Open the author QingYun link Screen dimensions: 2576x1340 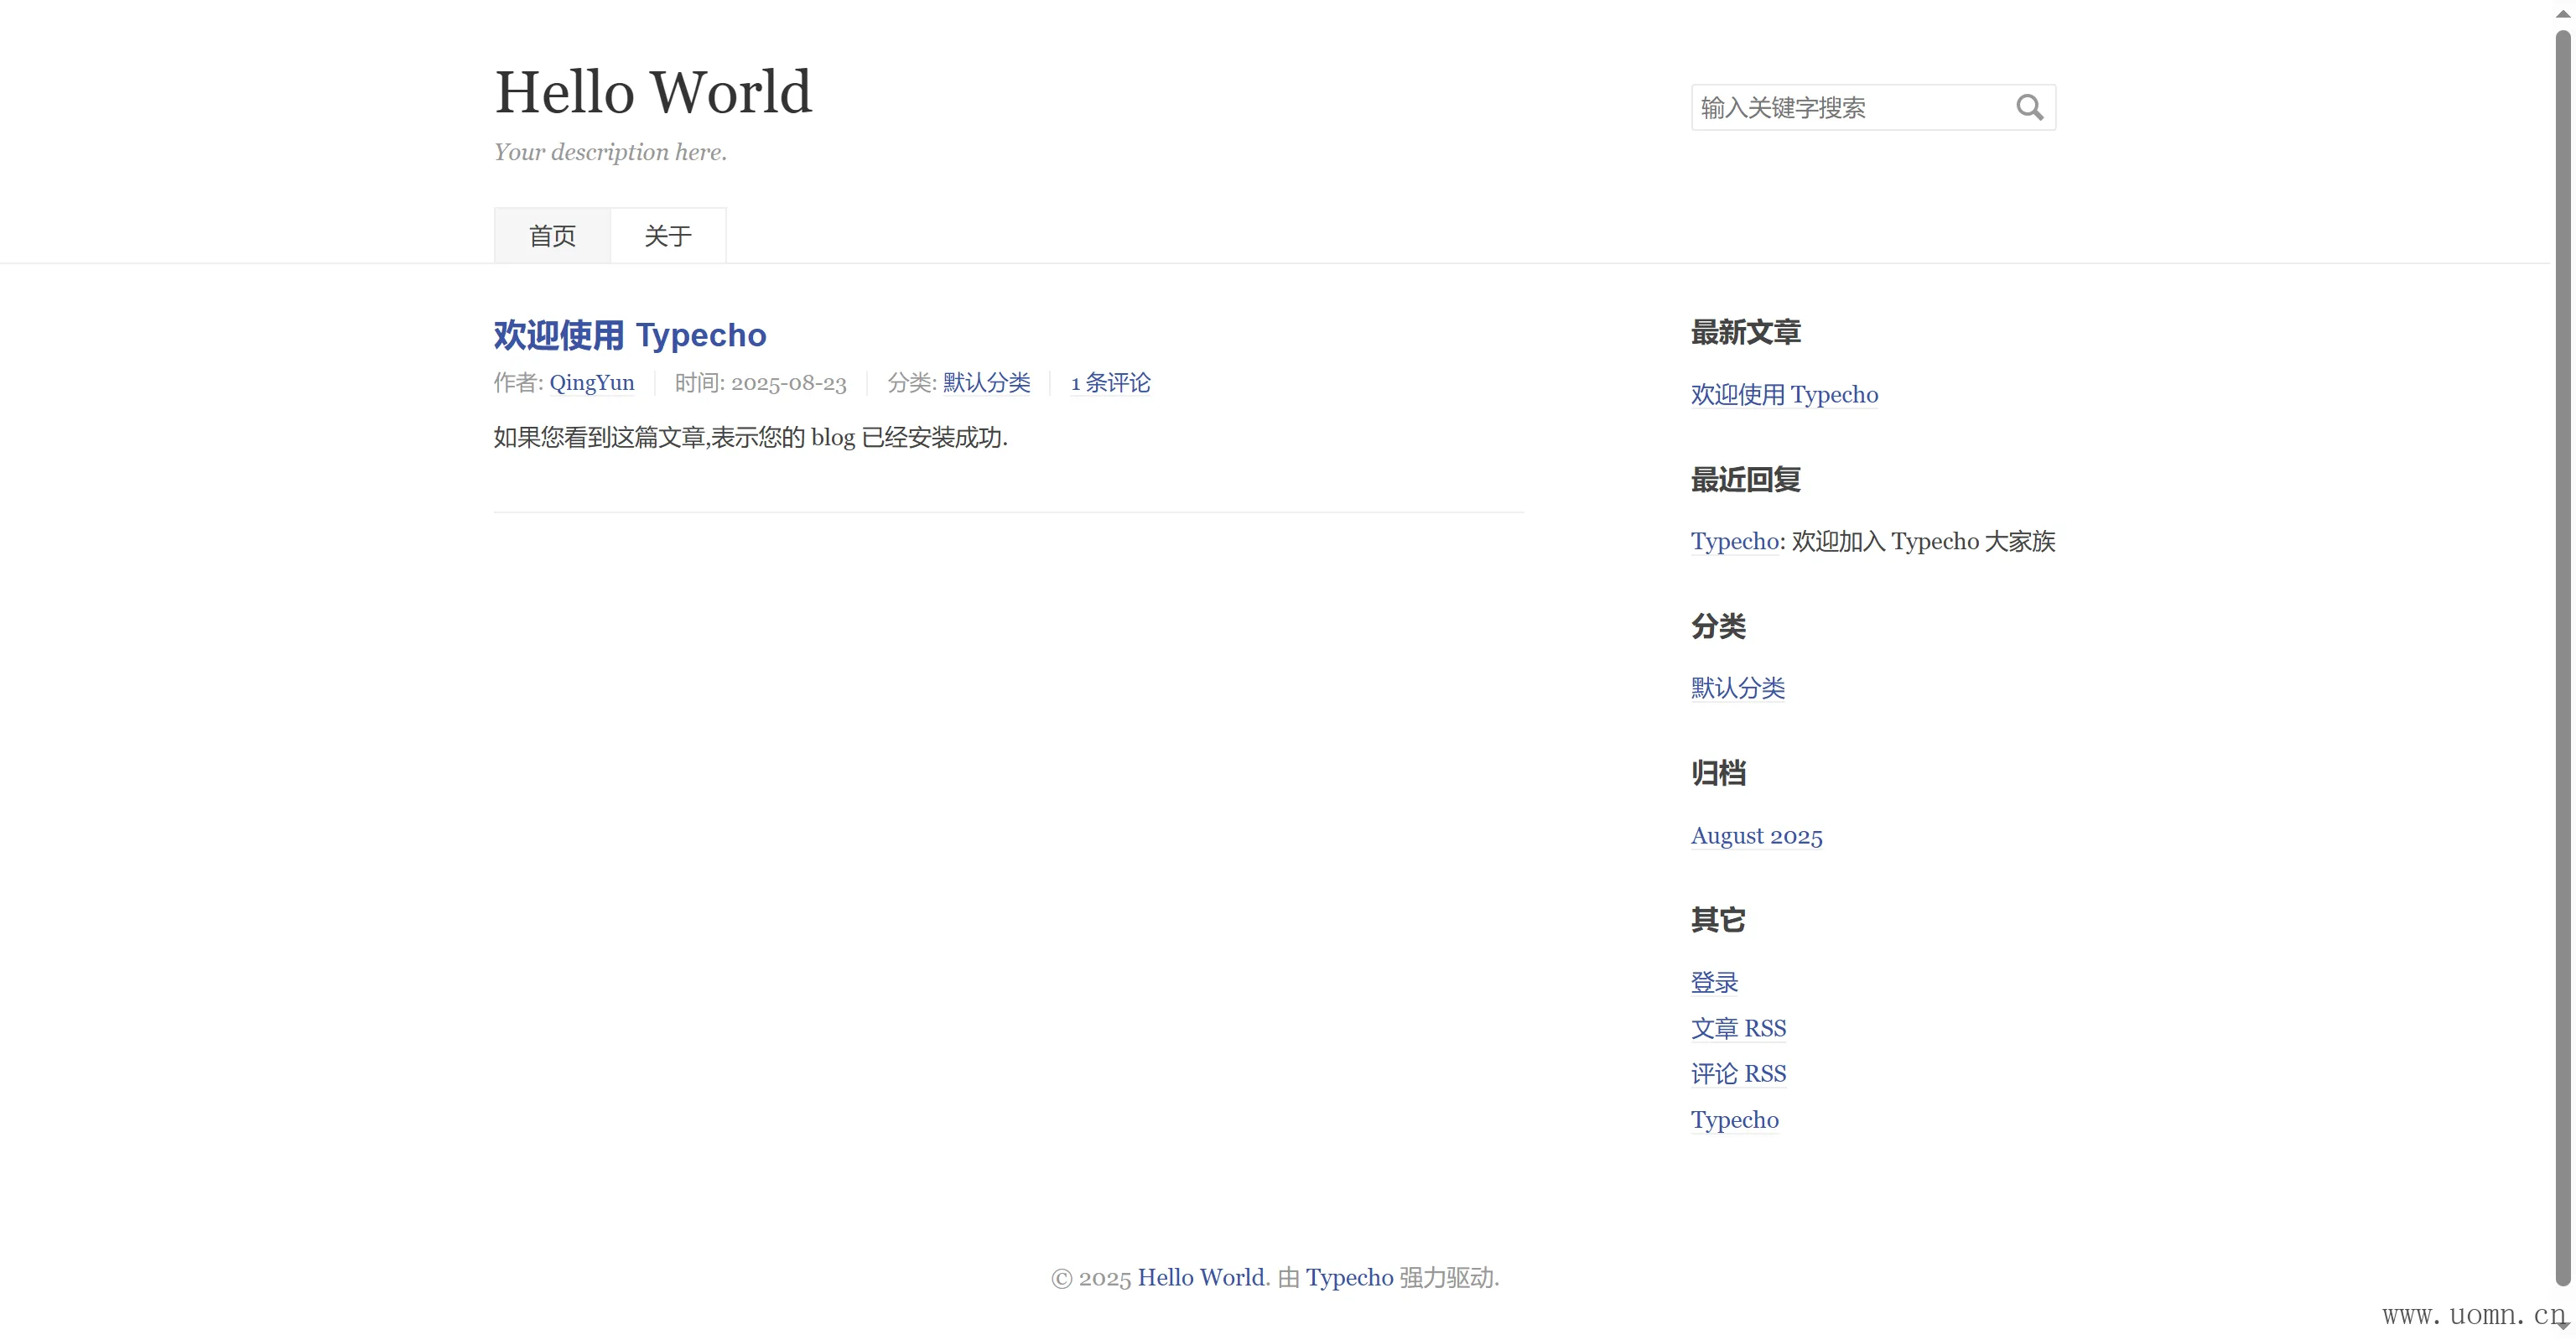tap(591, 383)
